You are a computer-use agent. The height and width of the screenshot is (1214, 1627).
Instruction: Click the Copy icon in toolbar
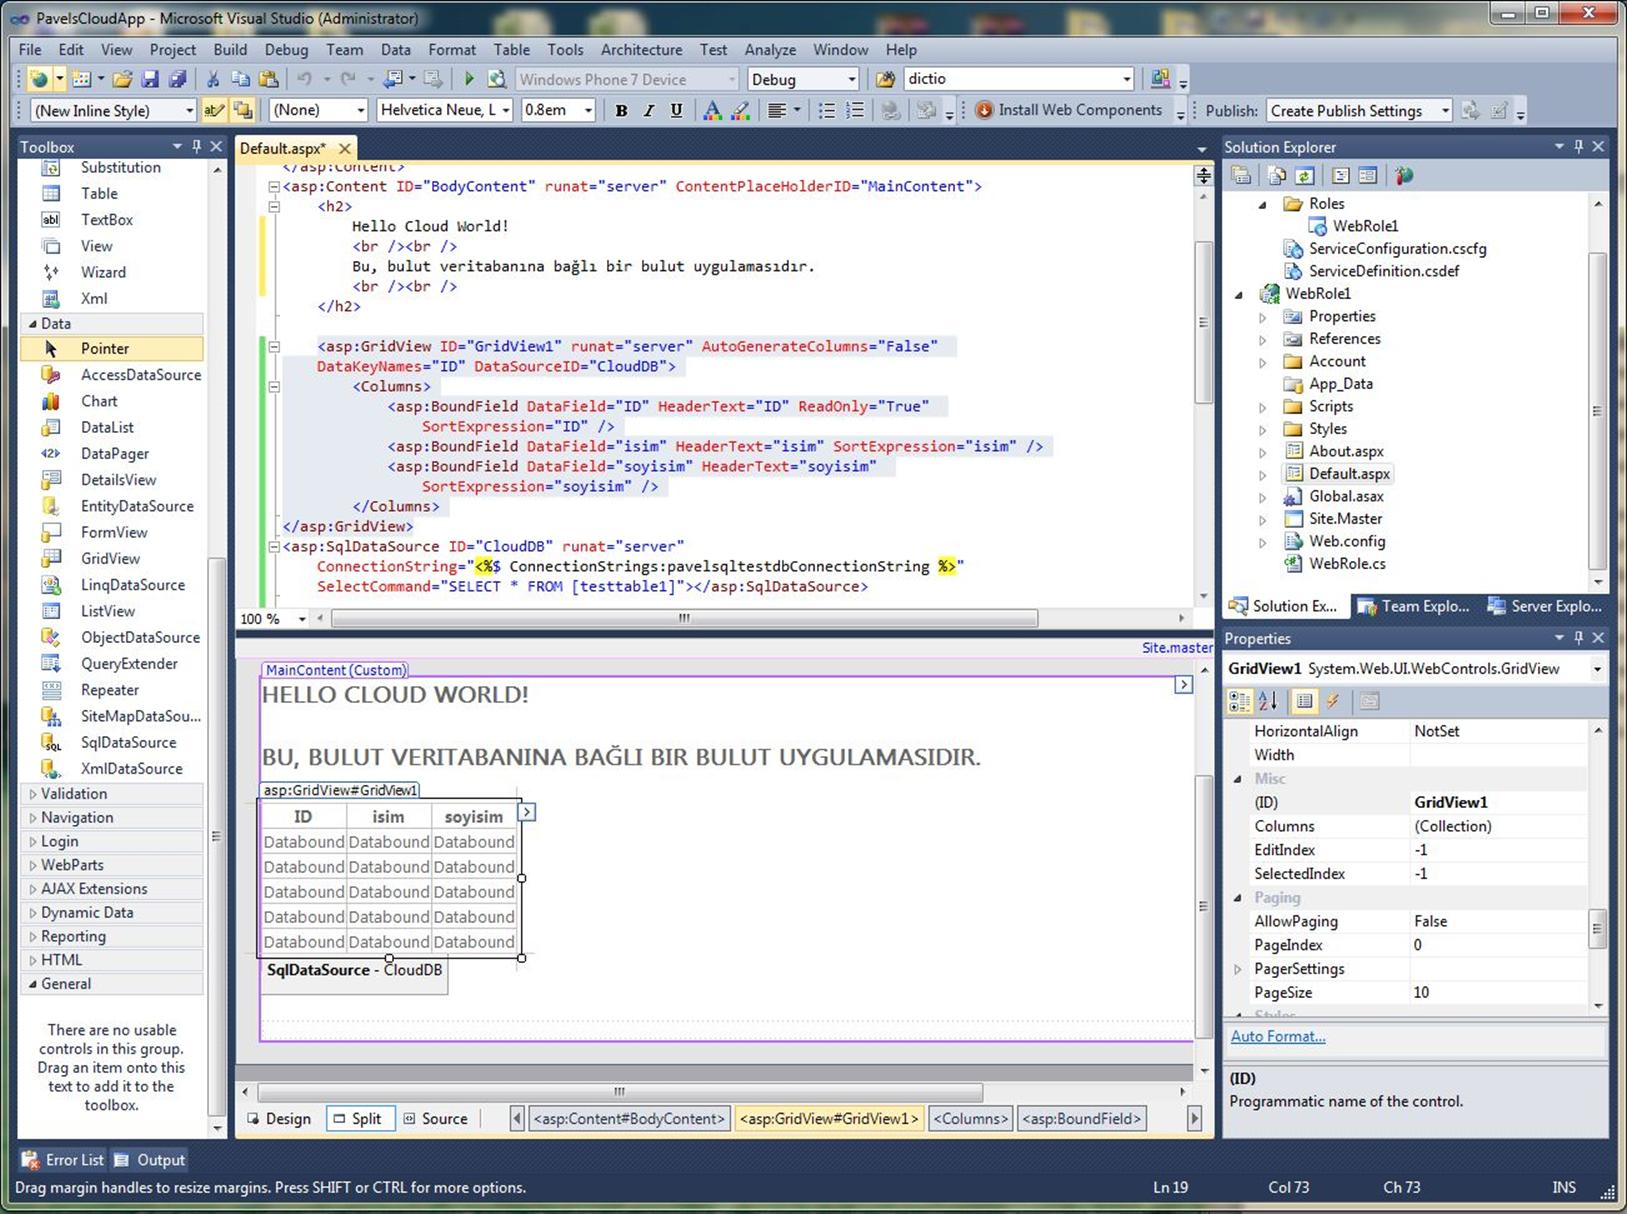point(240,79)
